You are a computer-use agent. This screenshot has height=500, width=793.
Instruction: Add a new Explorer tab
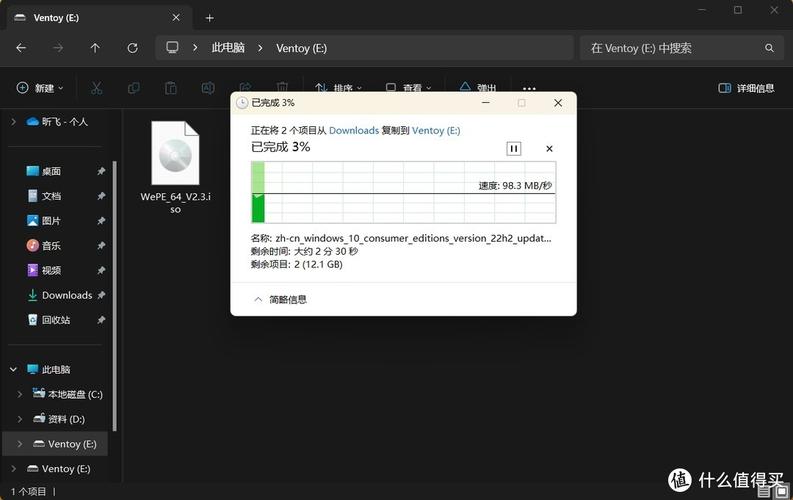click(209, 18)
